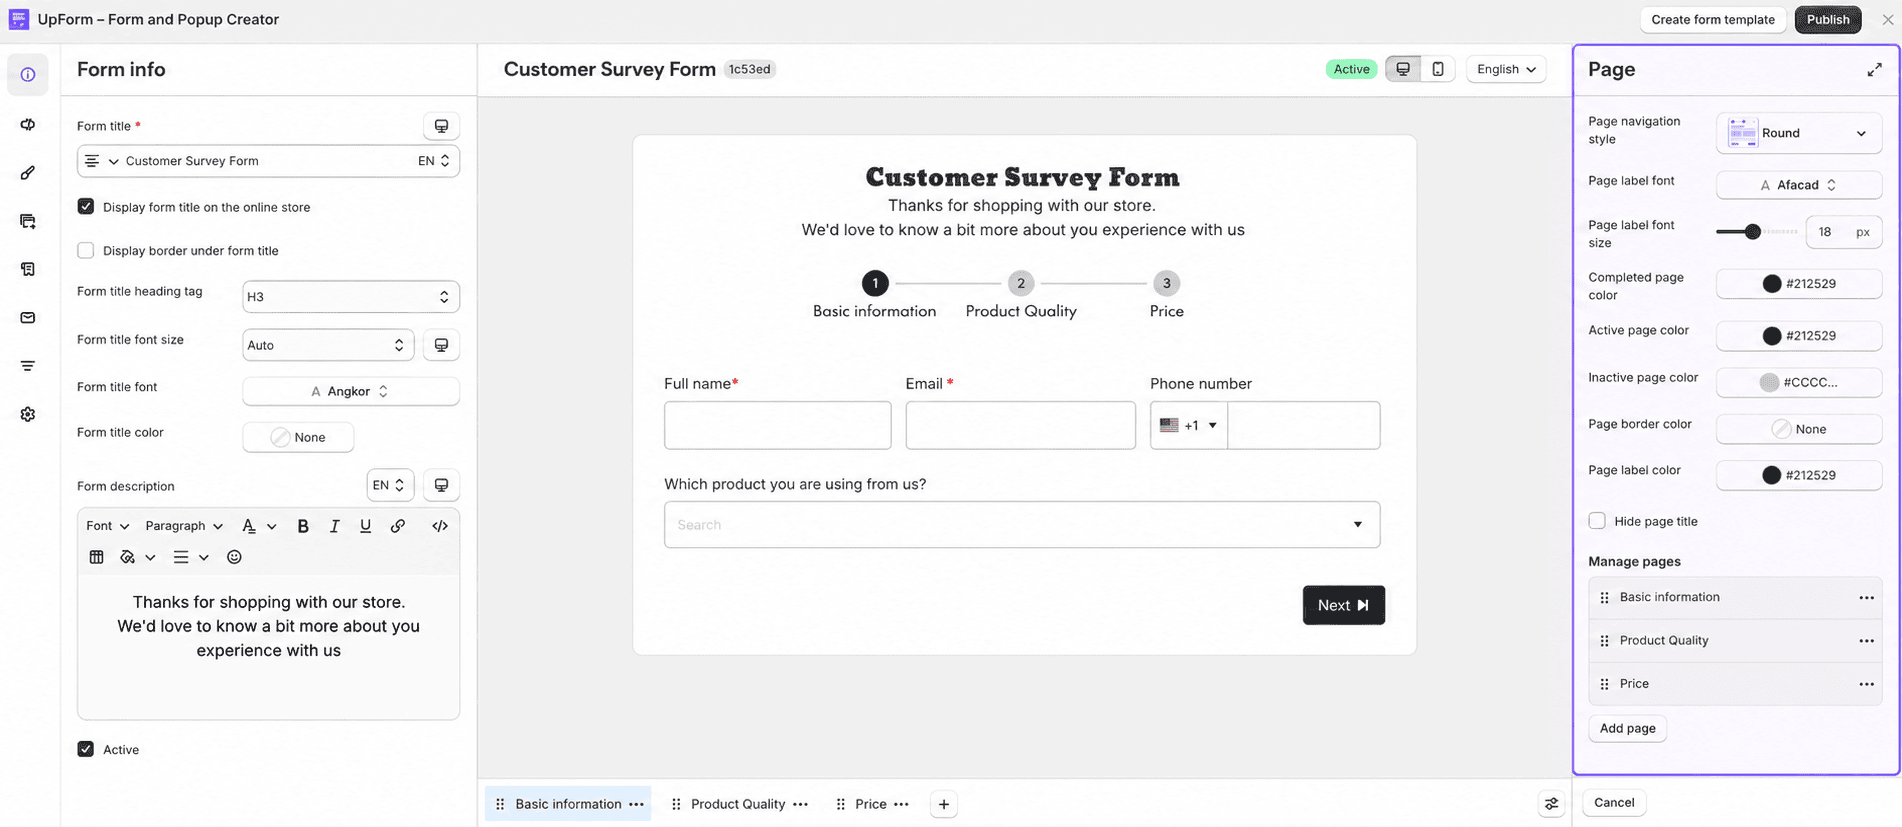The height and width of the screenshot is (827, 1902).
Task: Go to step 2 Product Quality
Action: point(1021,283)
